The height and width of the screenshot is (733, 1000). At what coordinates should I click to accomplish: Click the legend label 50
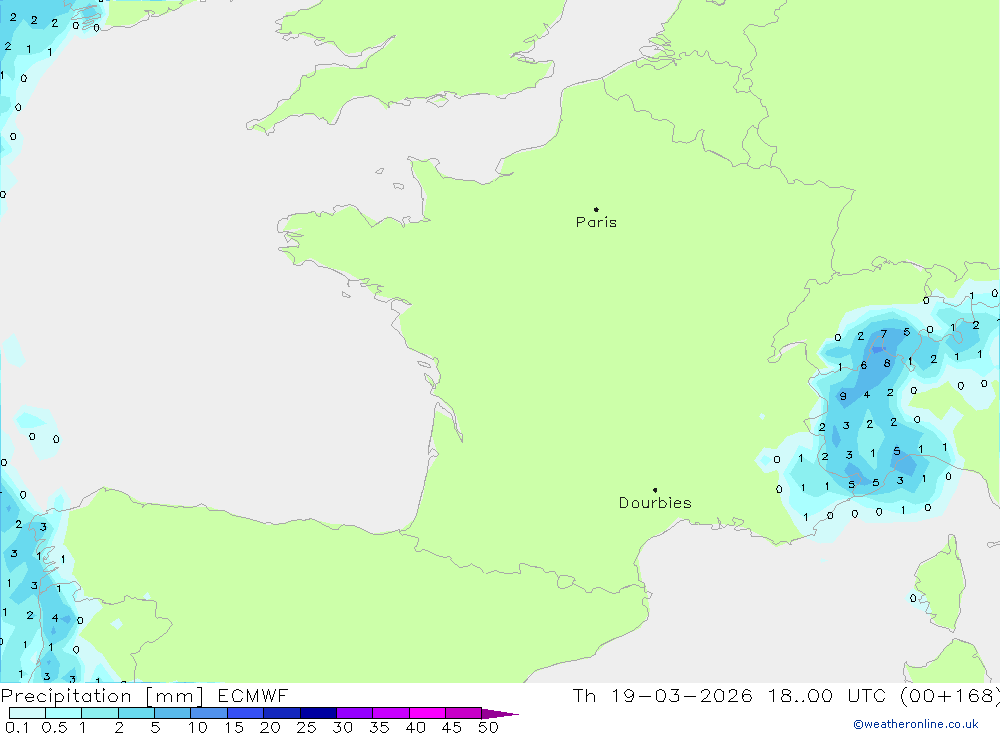point(488,727)
